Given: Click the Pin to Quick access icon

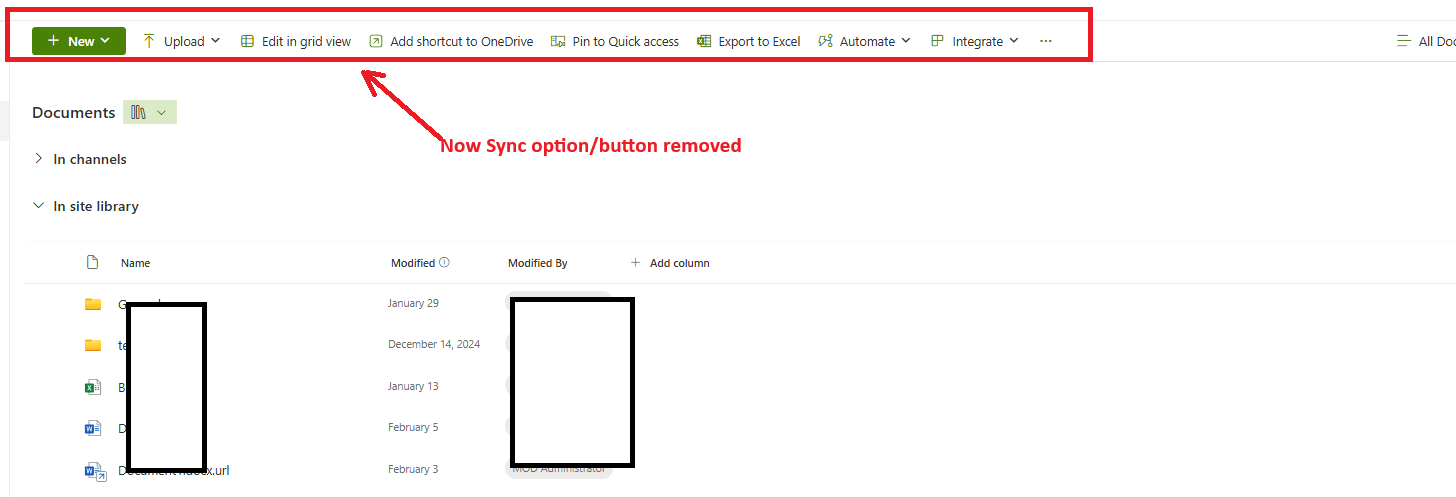Looking at the screenshot, I should tap(558, 41).
